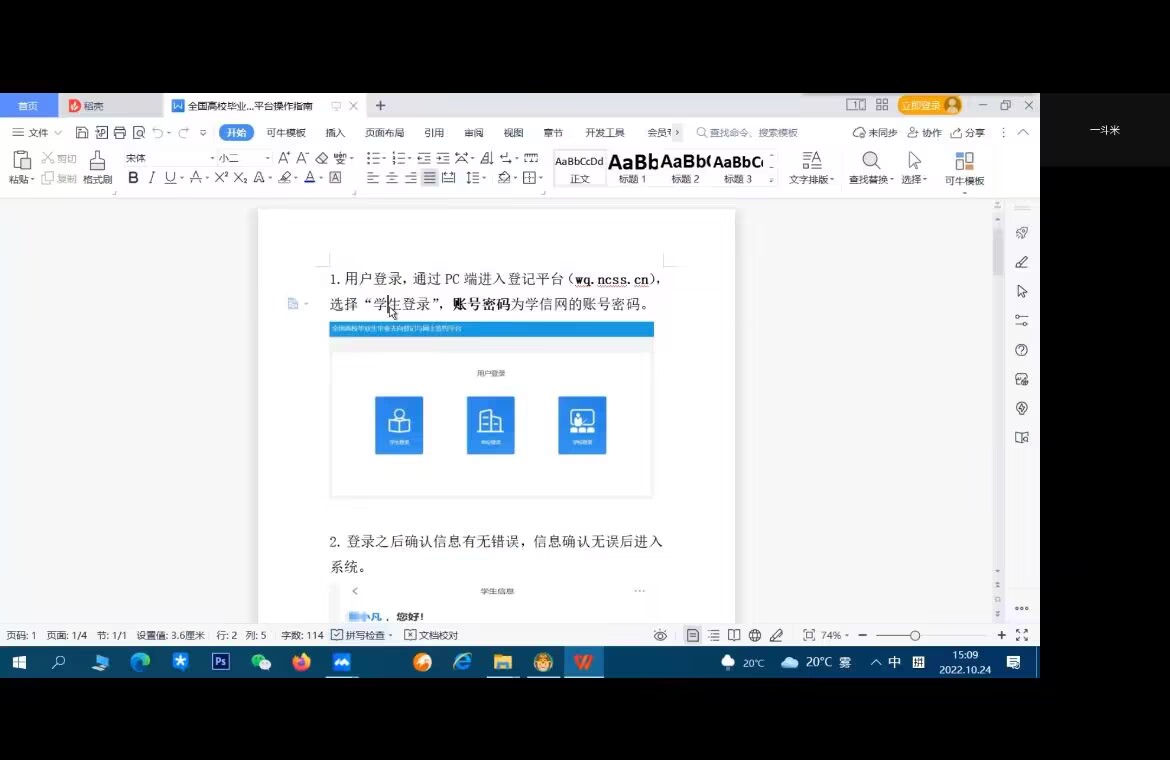1170x760 pixels.
Task: Toggle Italic formatting
Action: pyautogui.click(x=152, y=178)
